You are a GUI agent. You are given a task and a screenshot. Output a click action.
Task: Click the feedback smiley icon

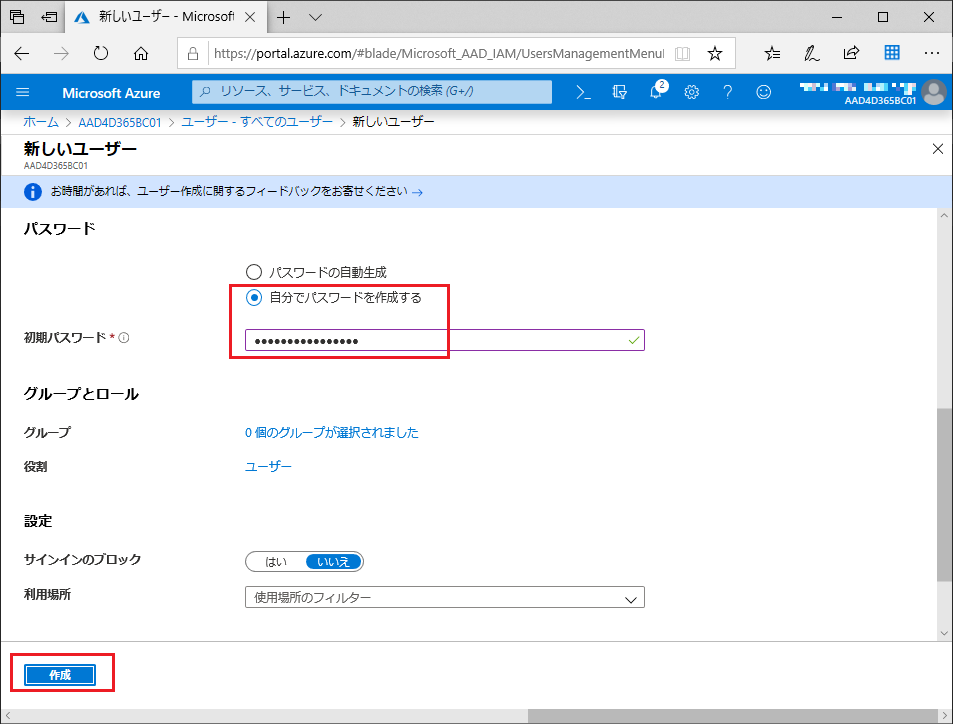tap(764, 92)
